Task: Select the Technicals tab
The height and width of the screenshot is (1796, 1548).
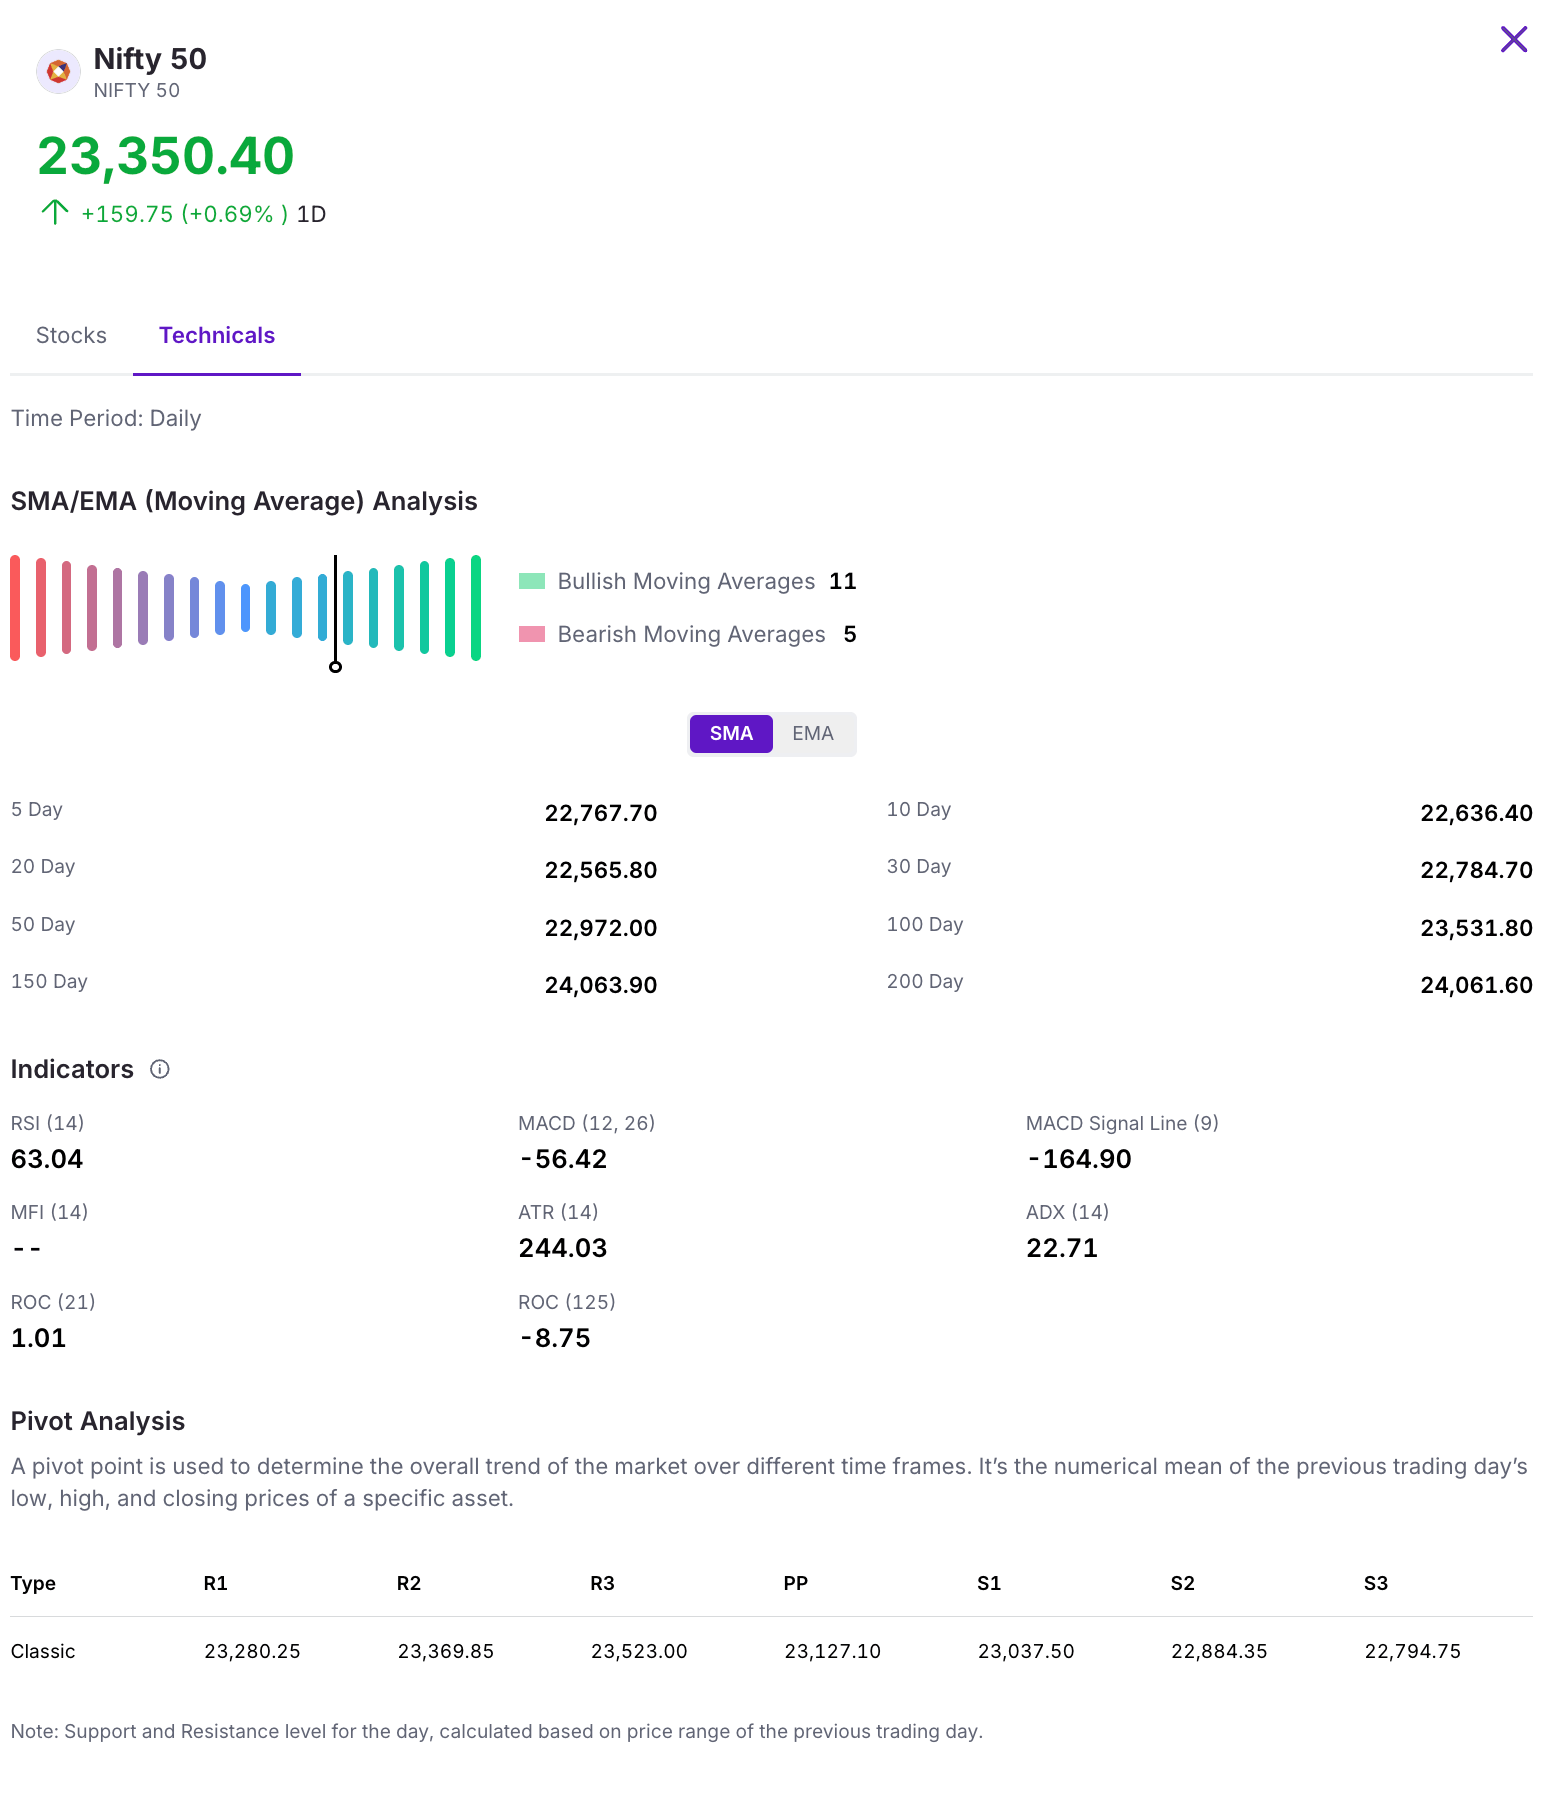Action: pyautogui.click(x=216, y=336)
